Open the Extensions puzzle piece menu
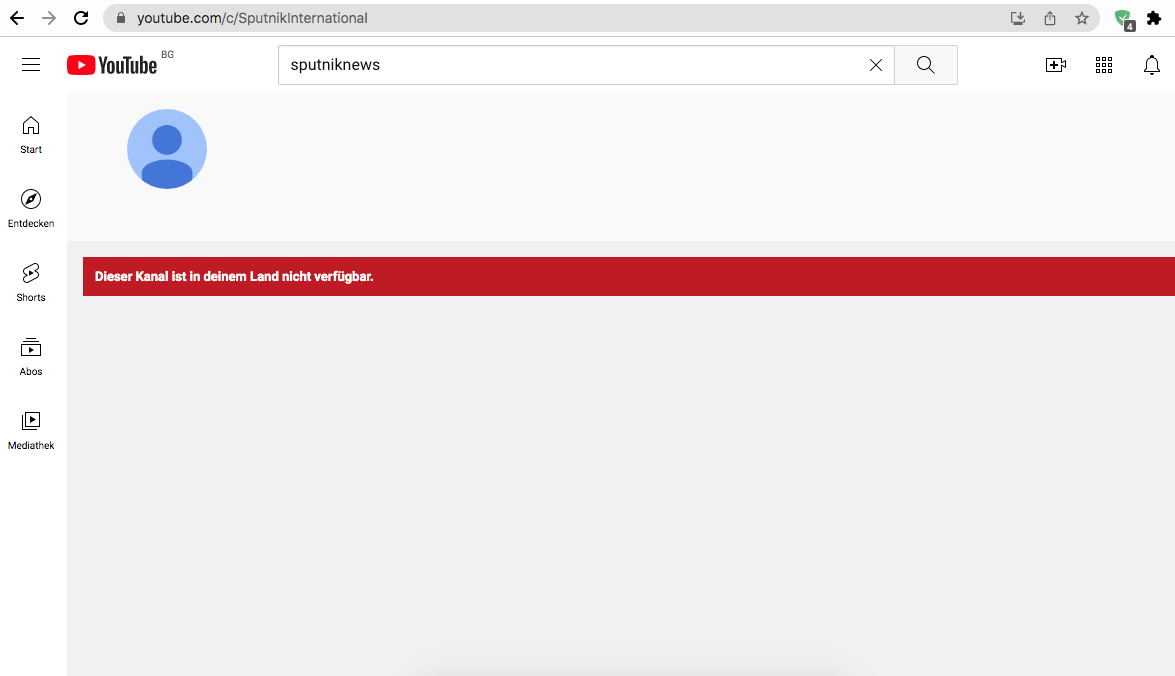 coord(1154,18)
